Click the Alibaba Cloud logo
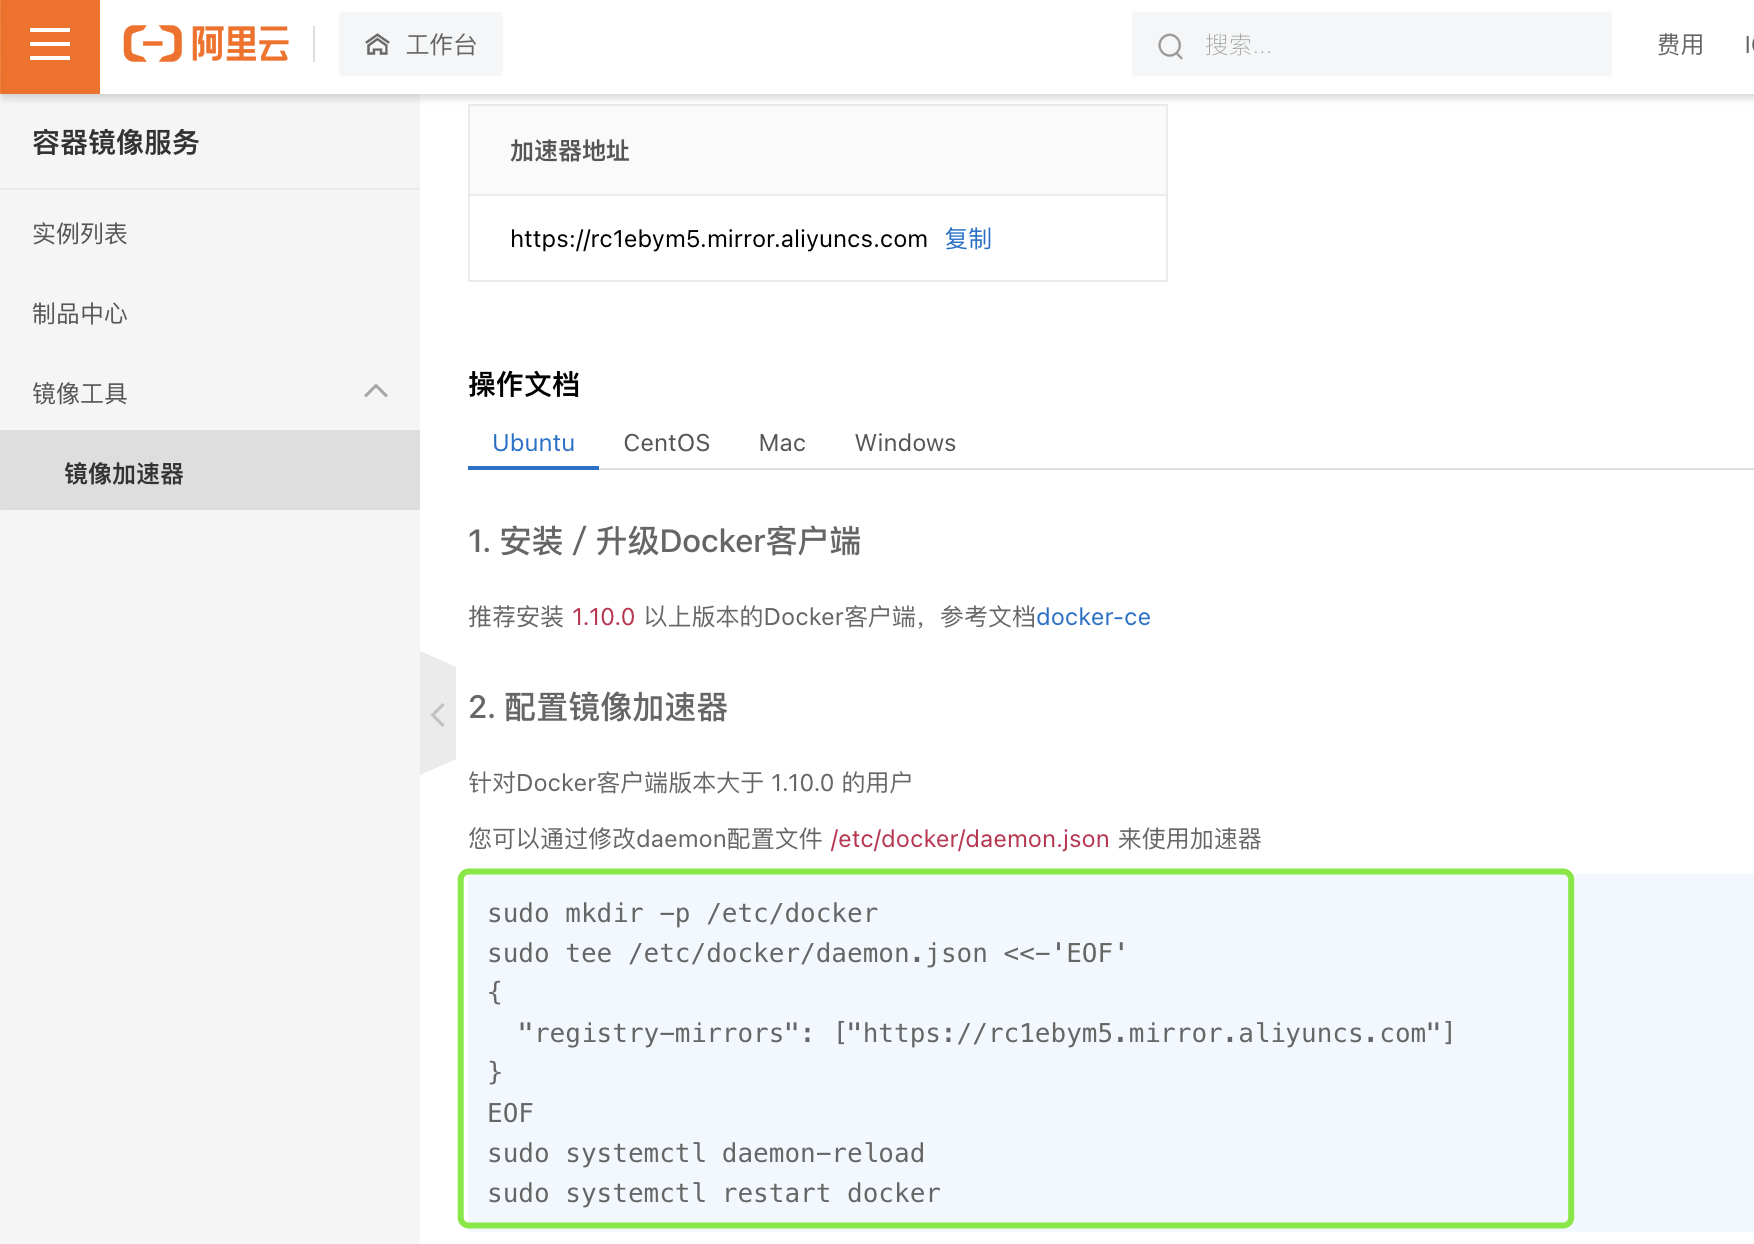Image resolution: width=1754 pixels, height=1244 pixels. coord(206,44)
